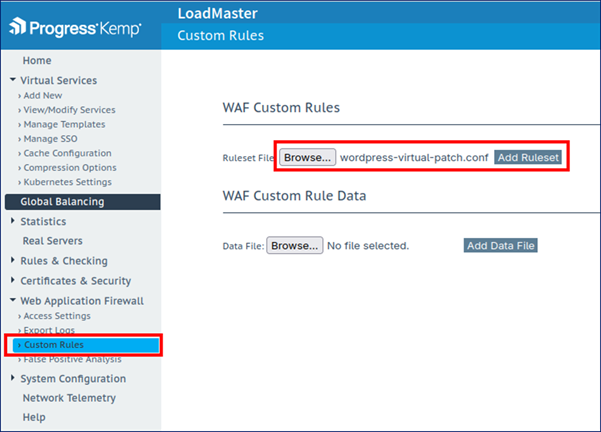Expand Rules & Checking arrow
This screenshot has height=432, width=601.
(13, 260)
